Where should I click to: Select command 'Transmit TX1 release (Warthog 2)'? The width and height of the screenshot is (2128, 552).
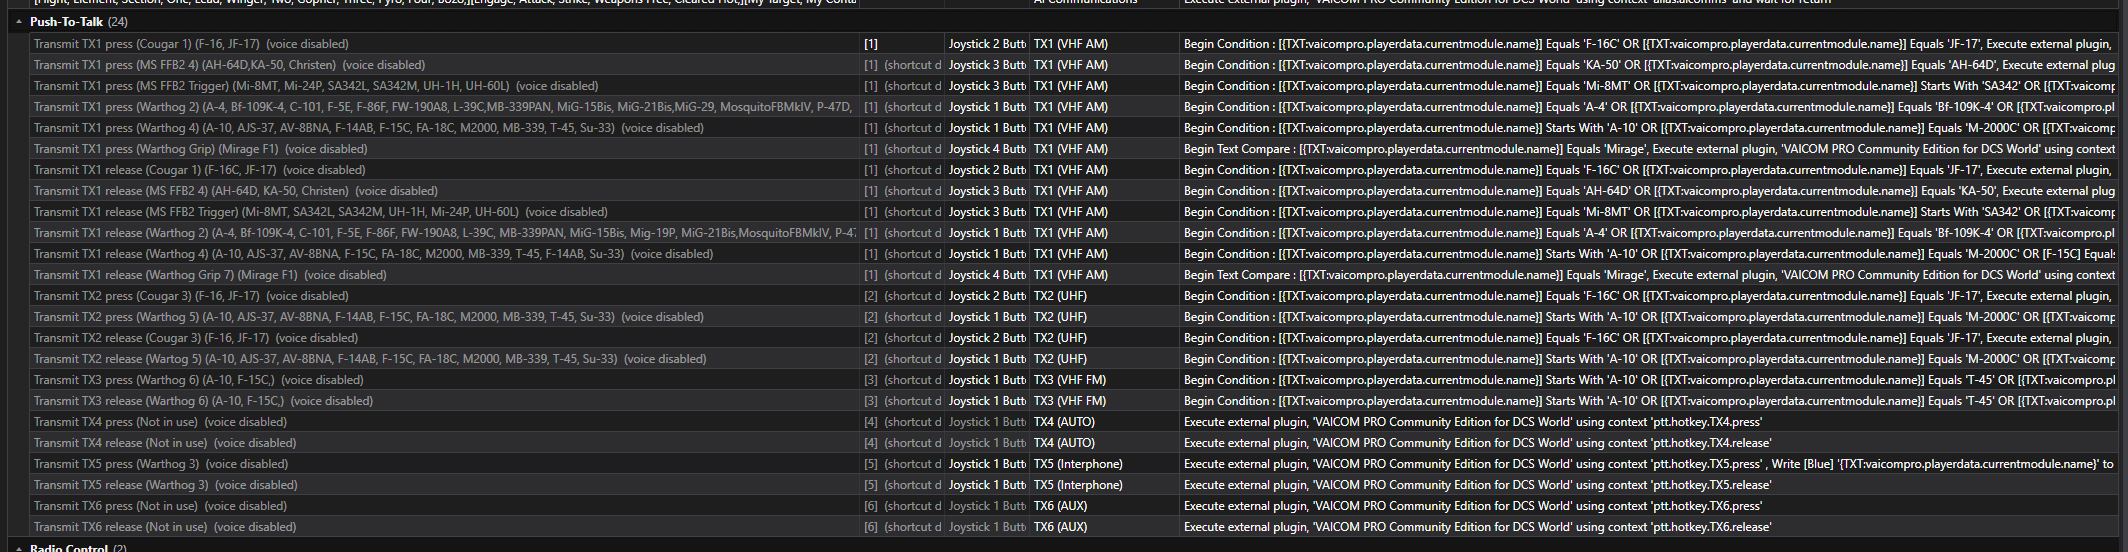444,233
